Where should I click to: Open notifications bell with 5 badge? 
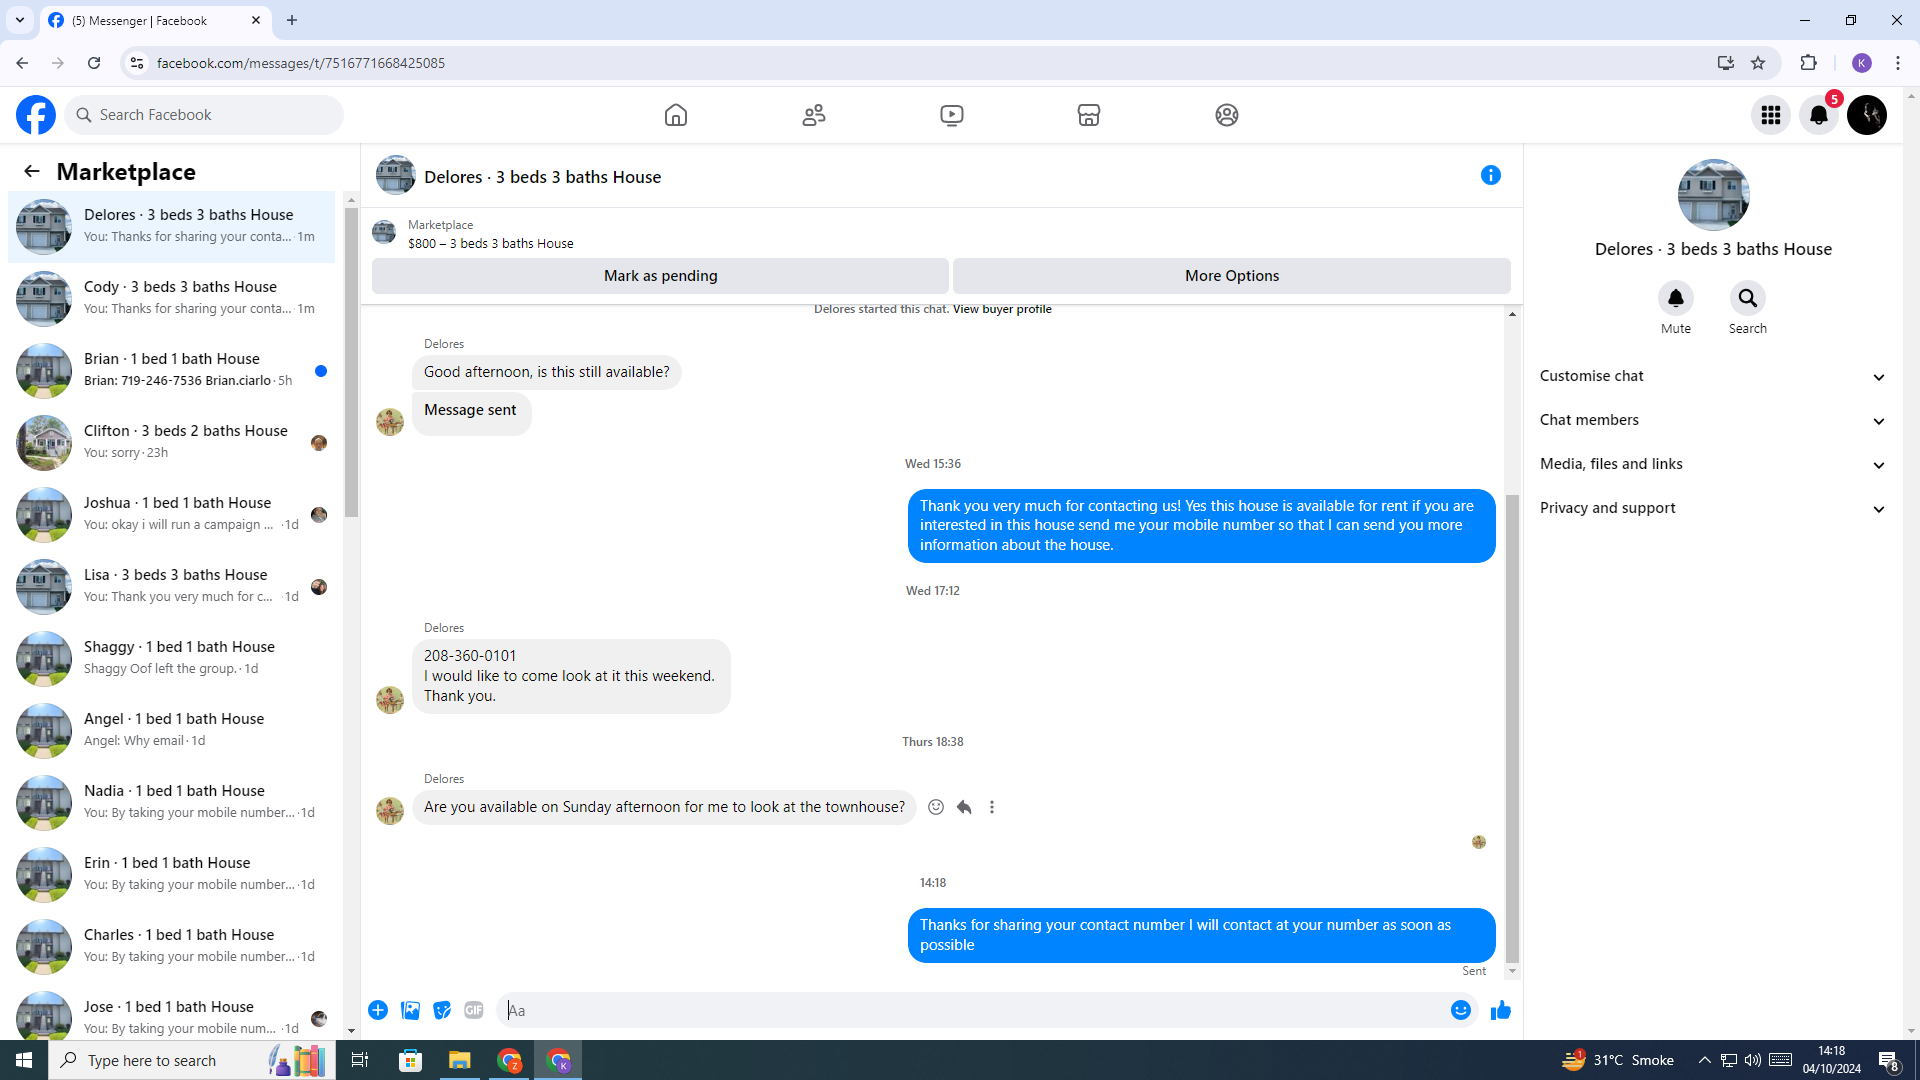click(x=1819, y=115)
